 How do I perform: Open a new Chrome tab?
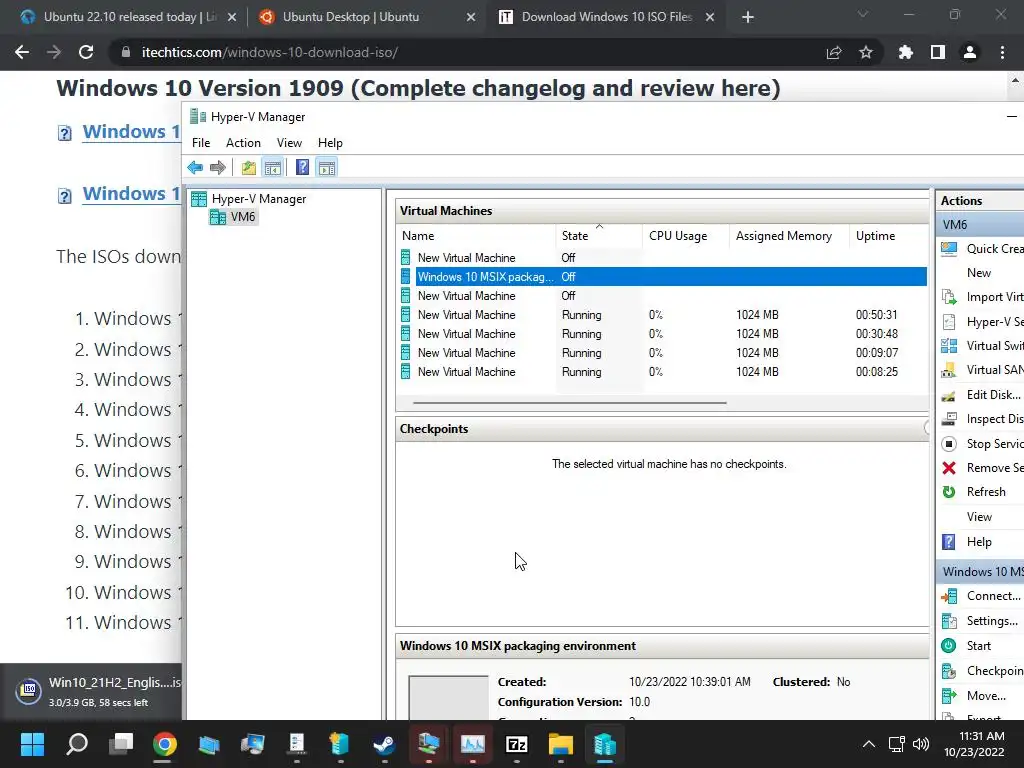tap(748, 18)
